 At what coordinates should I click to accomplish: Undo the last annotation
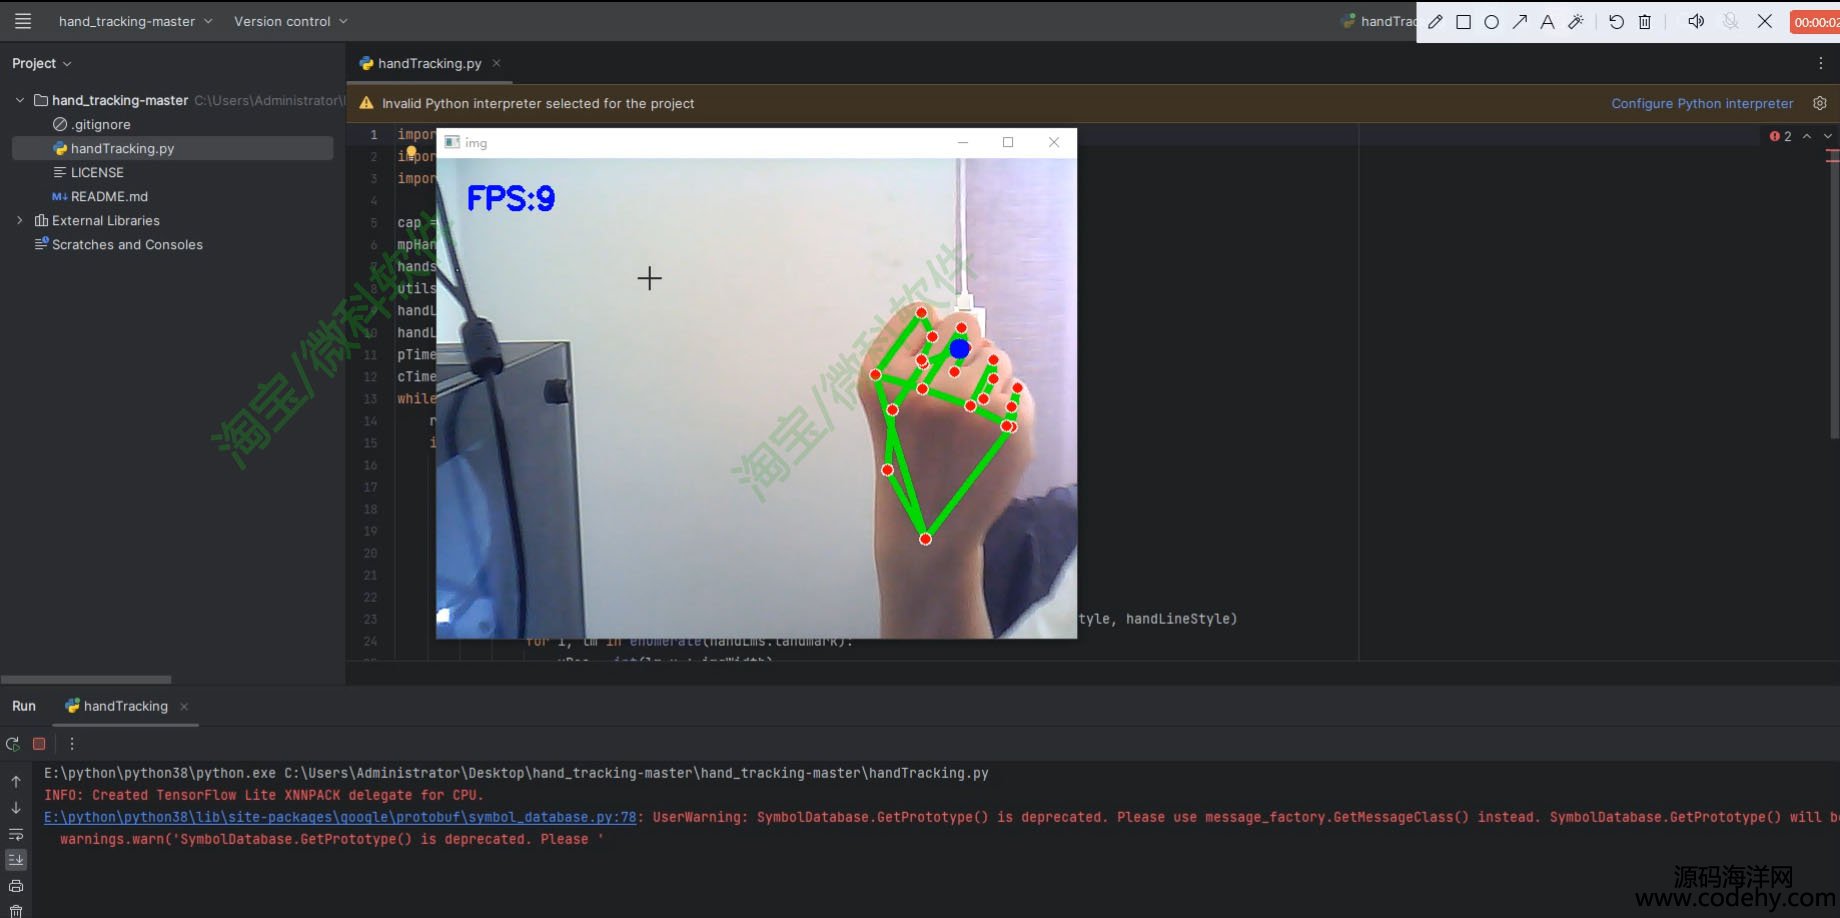pyautogui.click(x=1616, y=22)
